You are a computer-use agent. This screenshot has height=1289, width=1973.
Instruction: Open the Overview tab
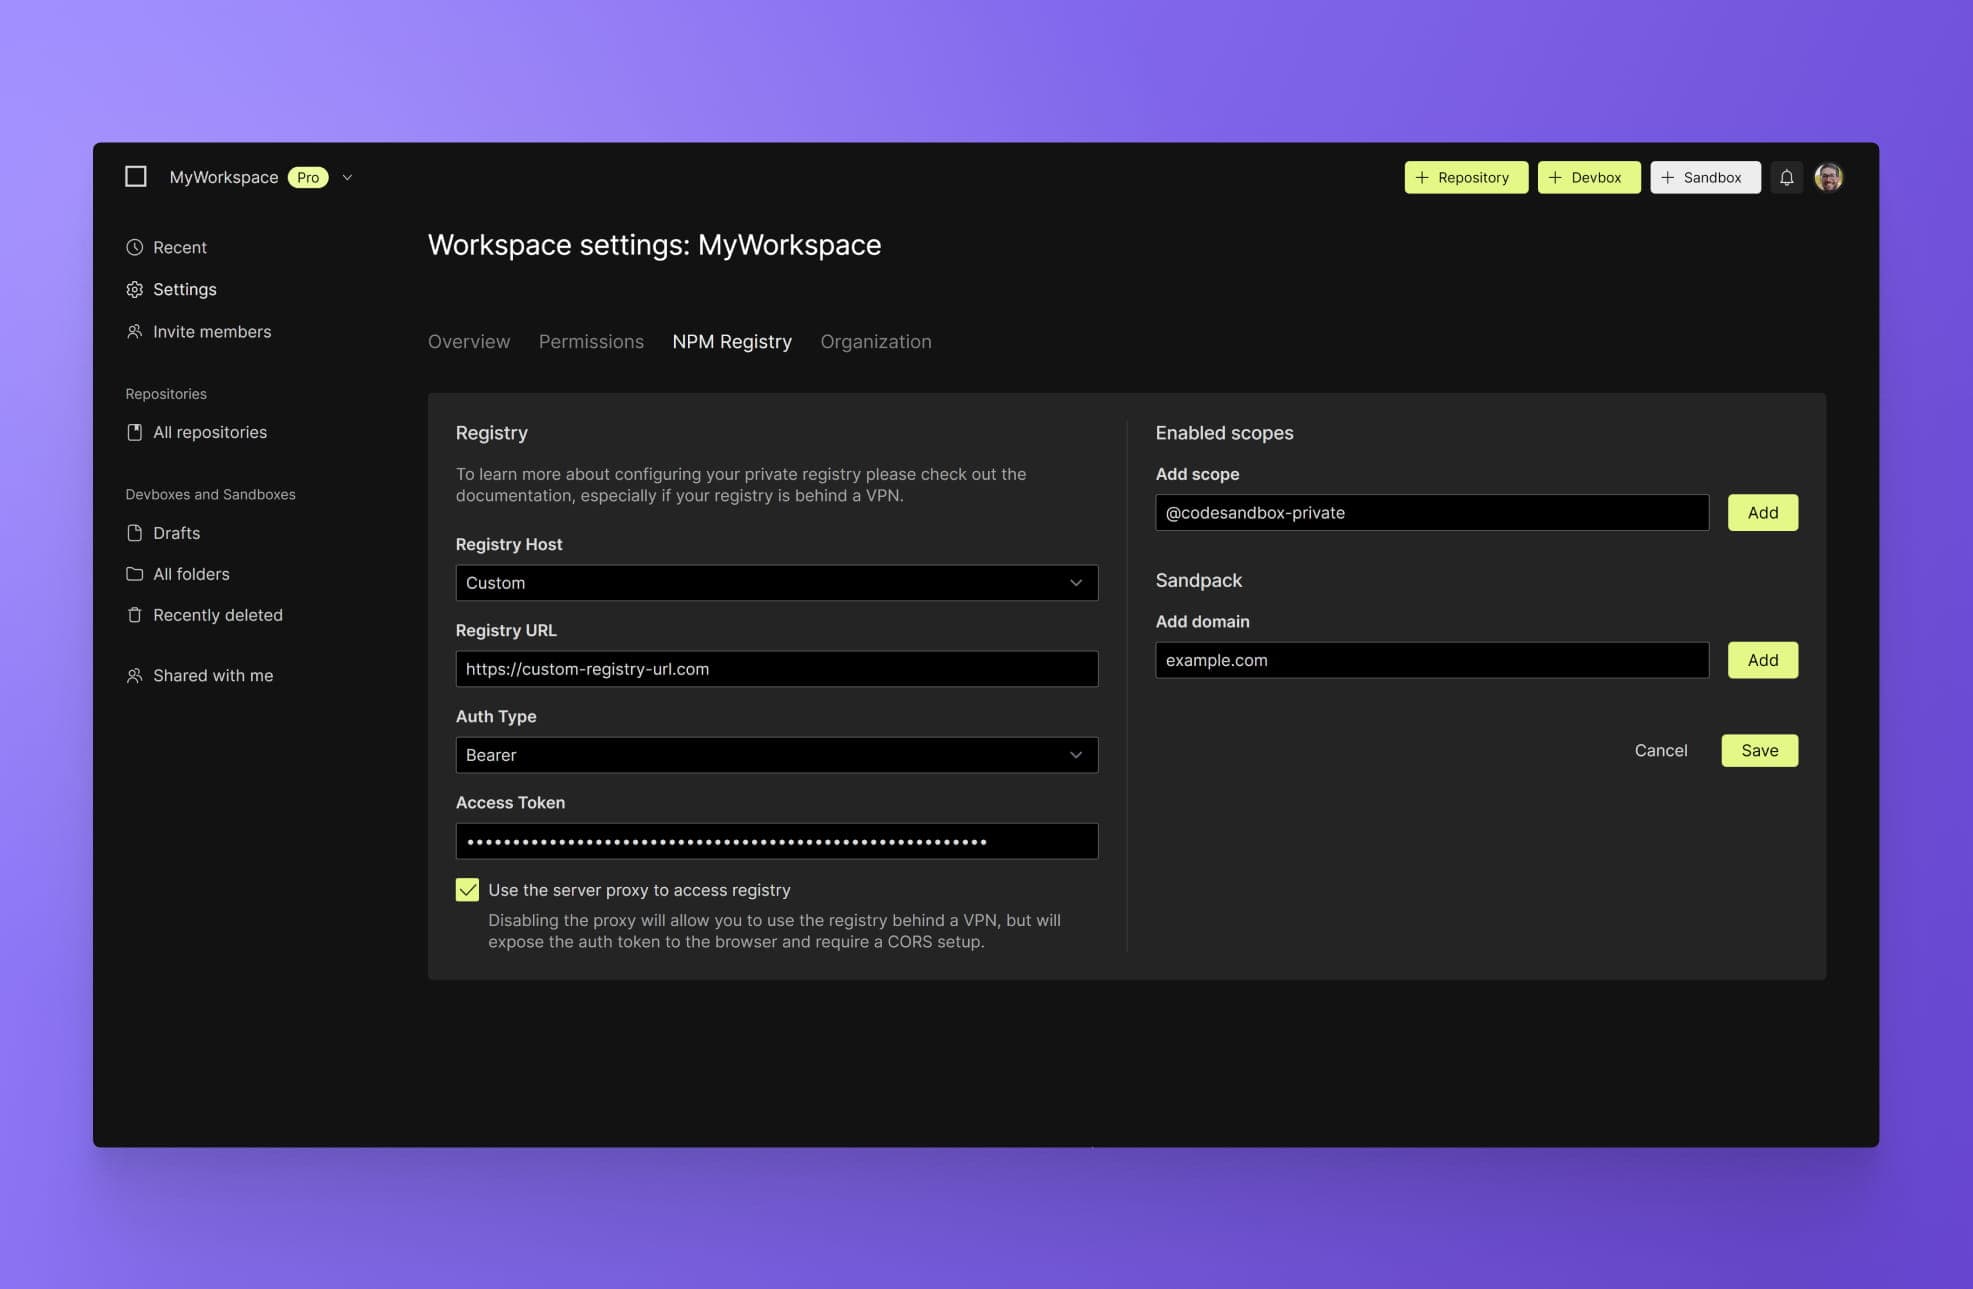click(x=469, y=341)
